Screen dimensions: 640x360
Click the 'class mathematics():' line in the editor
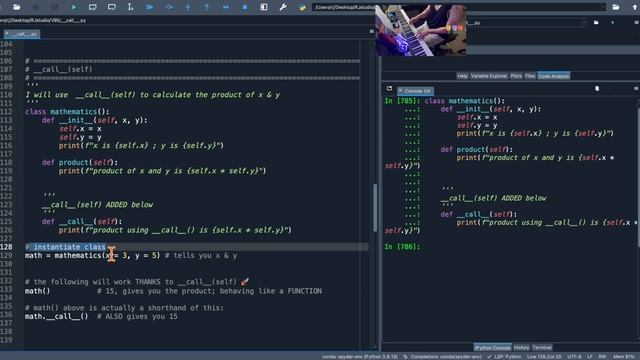point(67,111)
